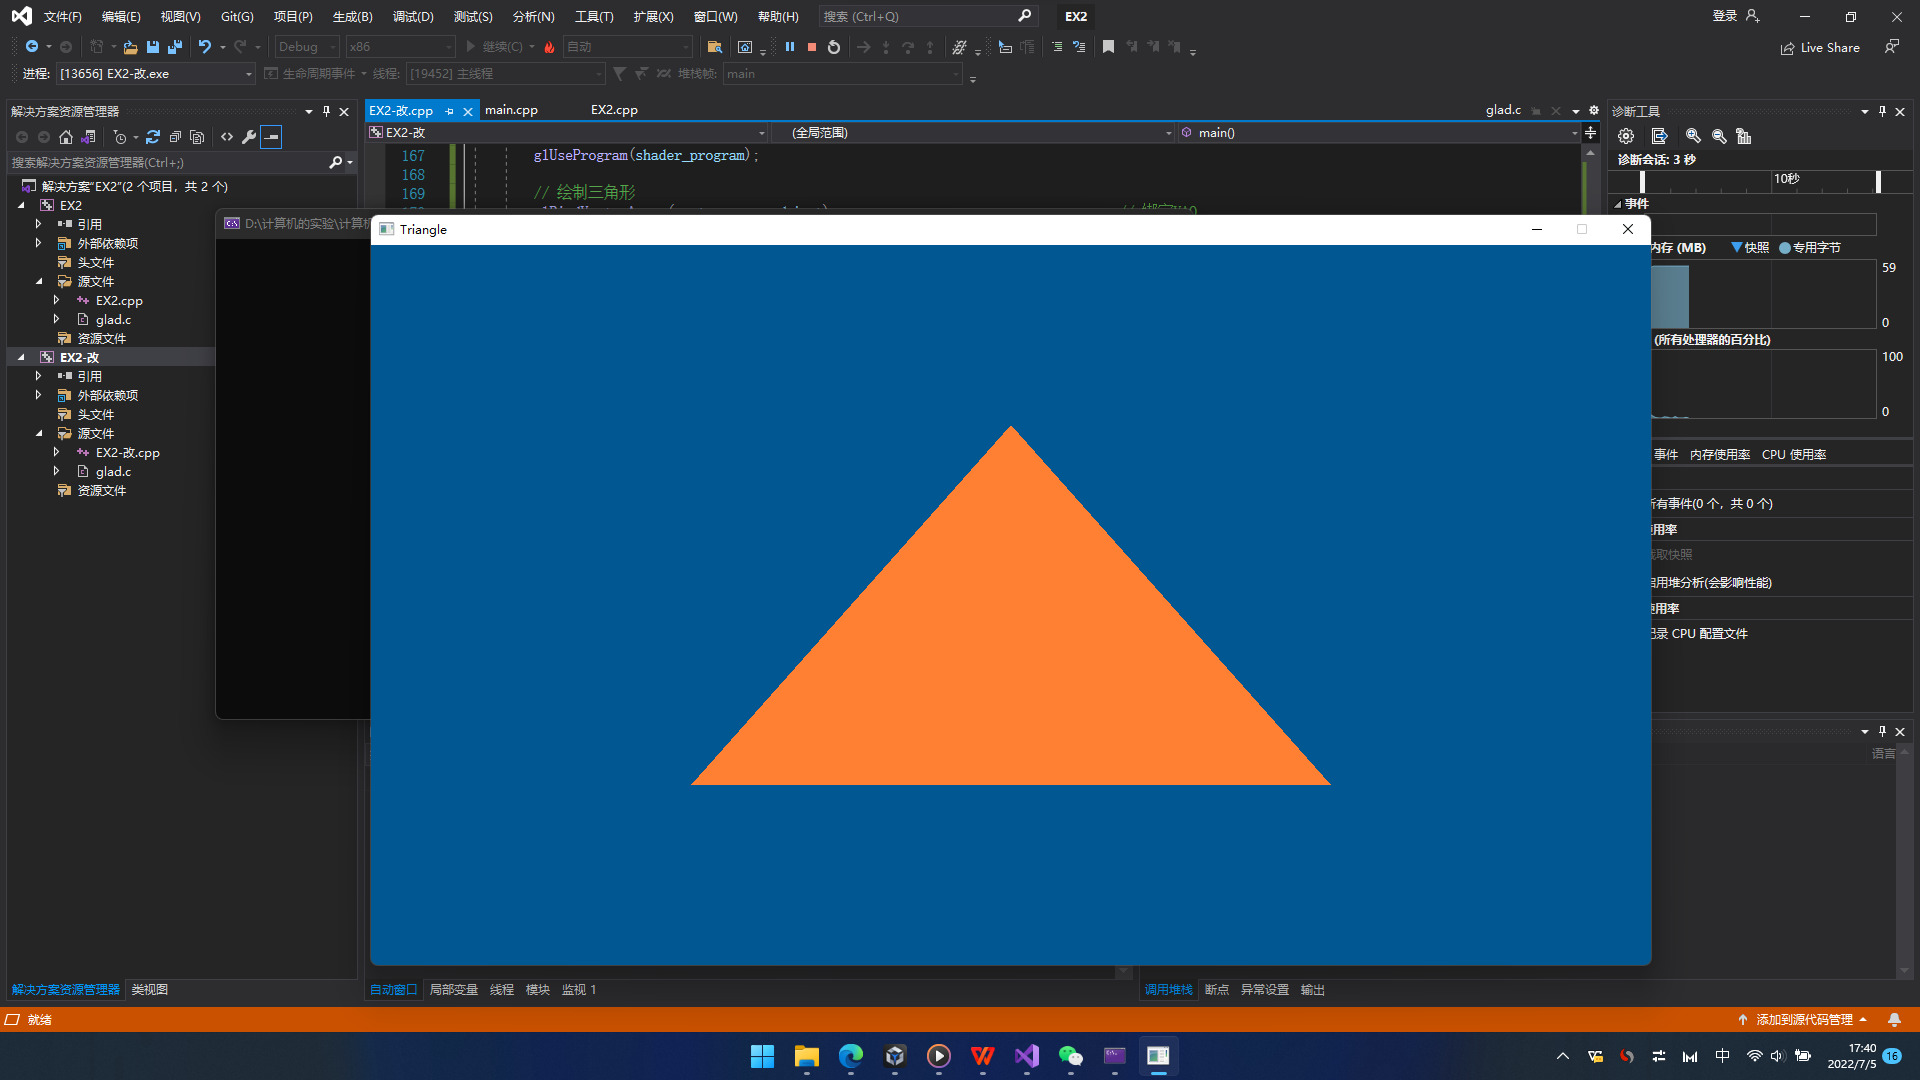Expand the 外部依赖项 node under EX2-改
Image resolution: width=1920 pixels, height=1080 pixels.
tap(38, 395)
